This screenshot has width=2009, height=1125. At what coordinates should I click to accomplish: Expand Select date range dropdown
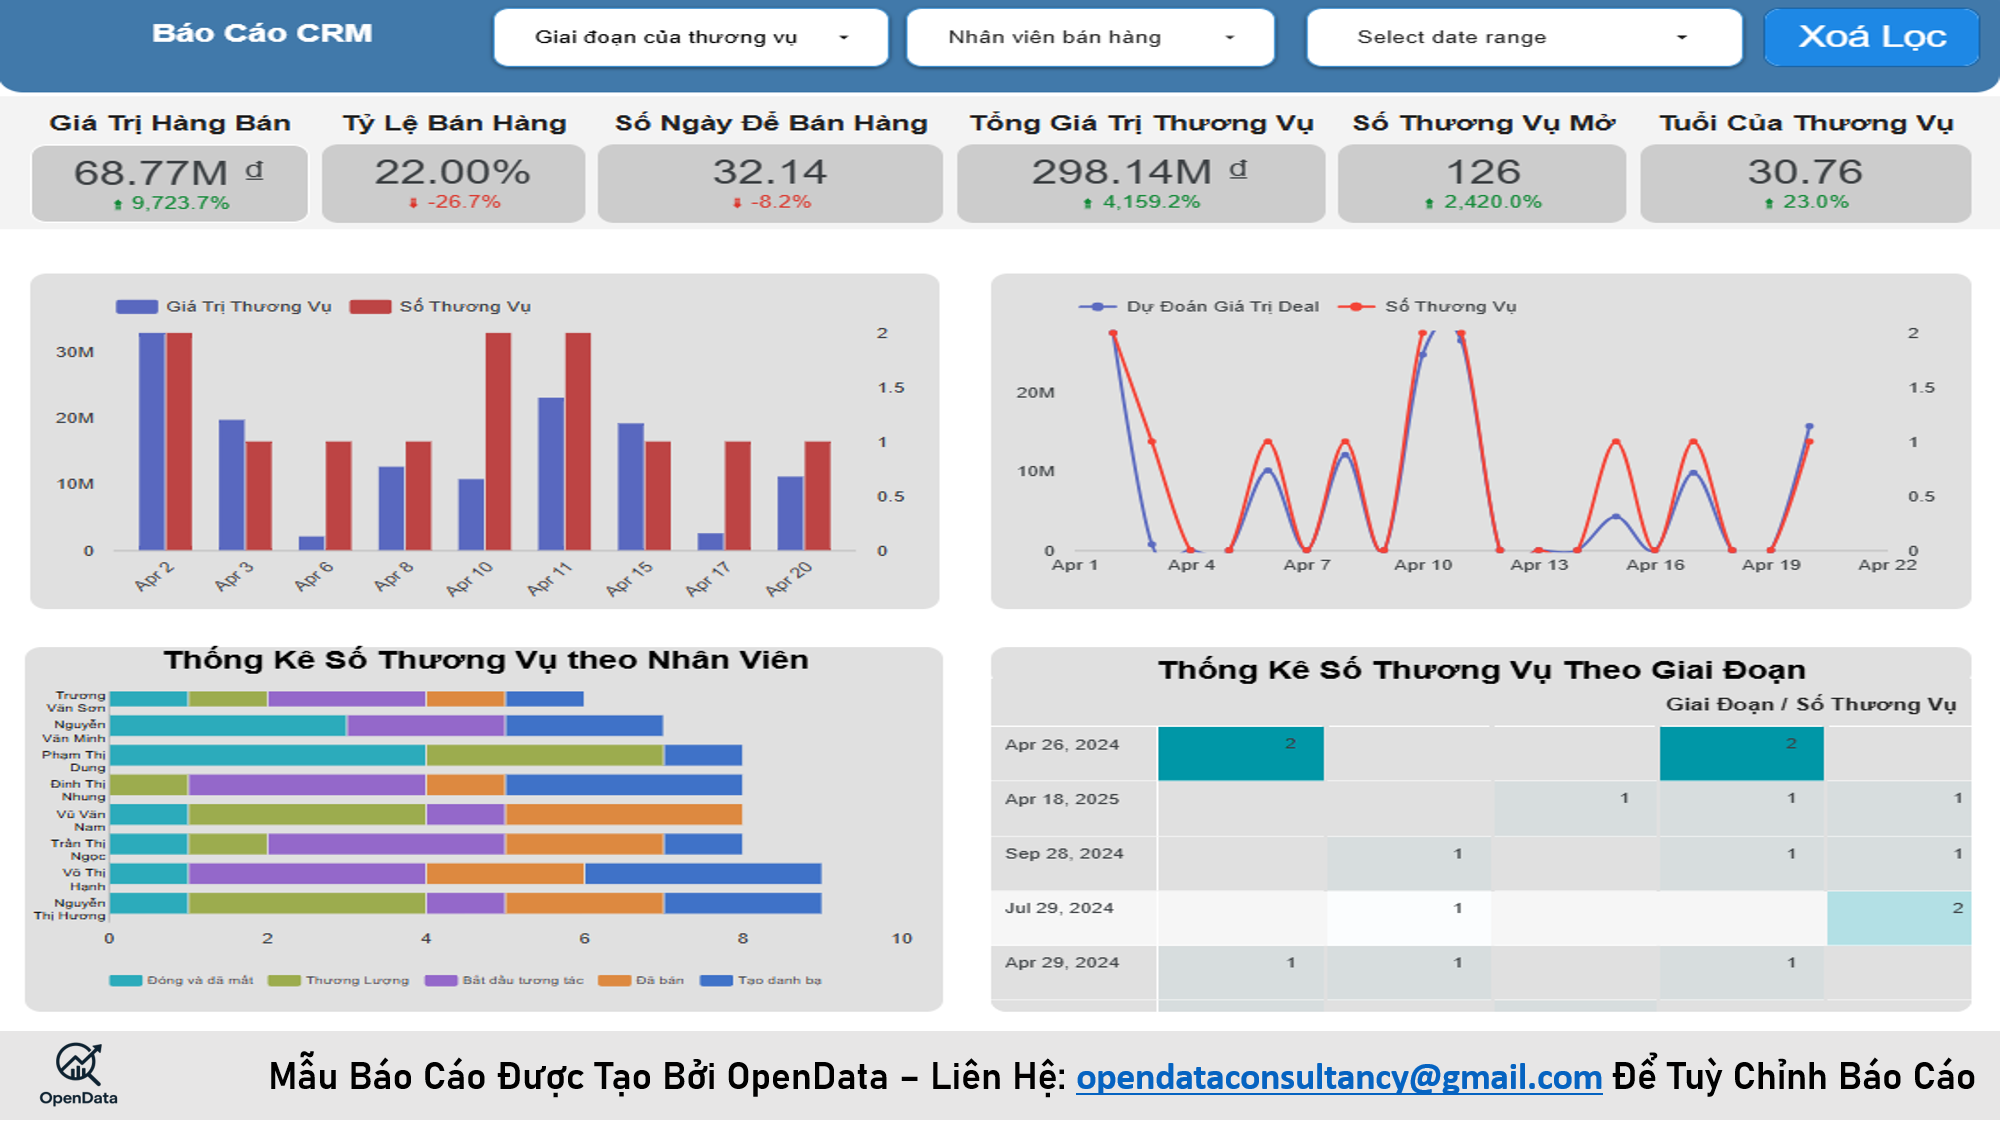coord(1523,38)
